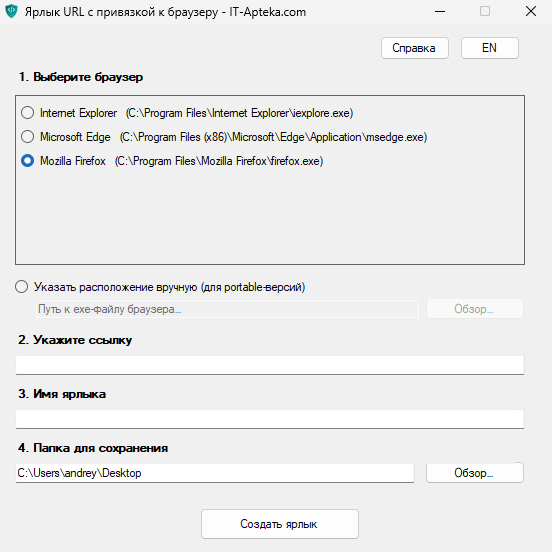Minimize the URL shortcut window
Screen dimensions: 552x552
[440, 12]
